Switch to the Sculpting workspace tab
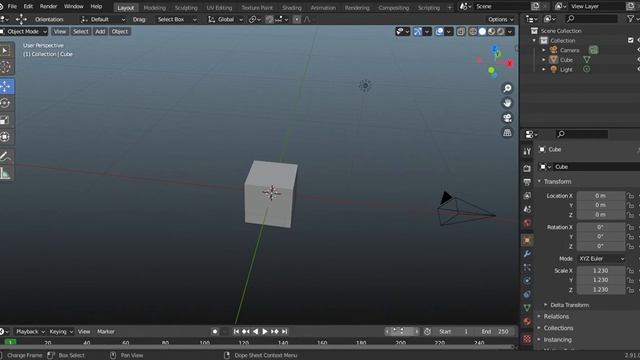This screenshot has width=640, height=360. point(186,8)
